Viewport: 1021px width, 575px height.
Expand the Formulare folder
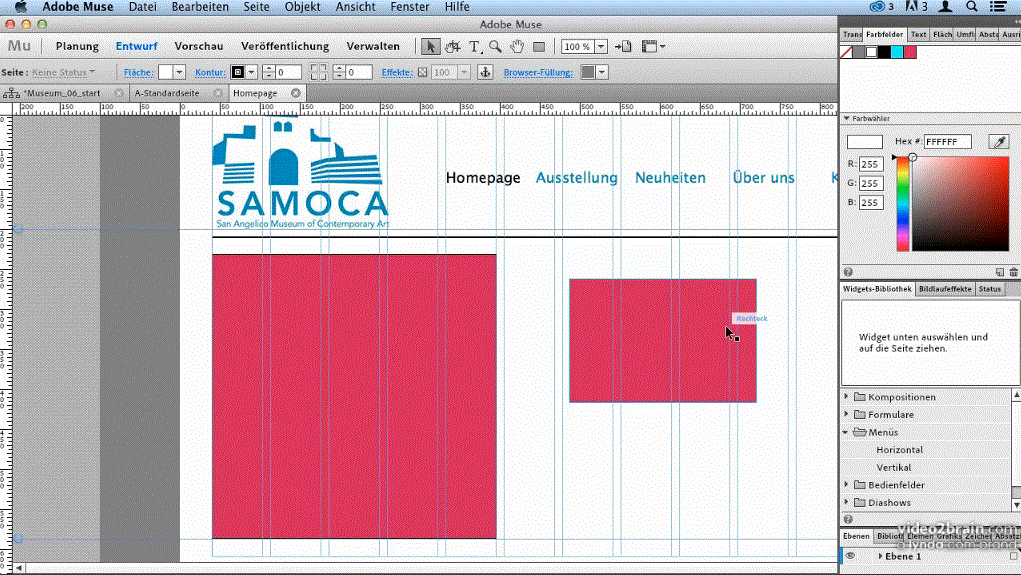[x=846, y=414]
